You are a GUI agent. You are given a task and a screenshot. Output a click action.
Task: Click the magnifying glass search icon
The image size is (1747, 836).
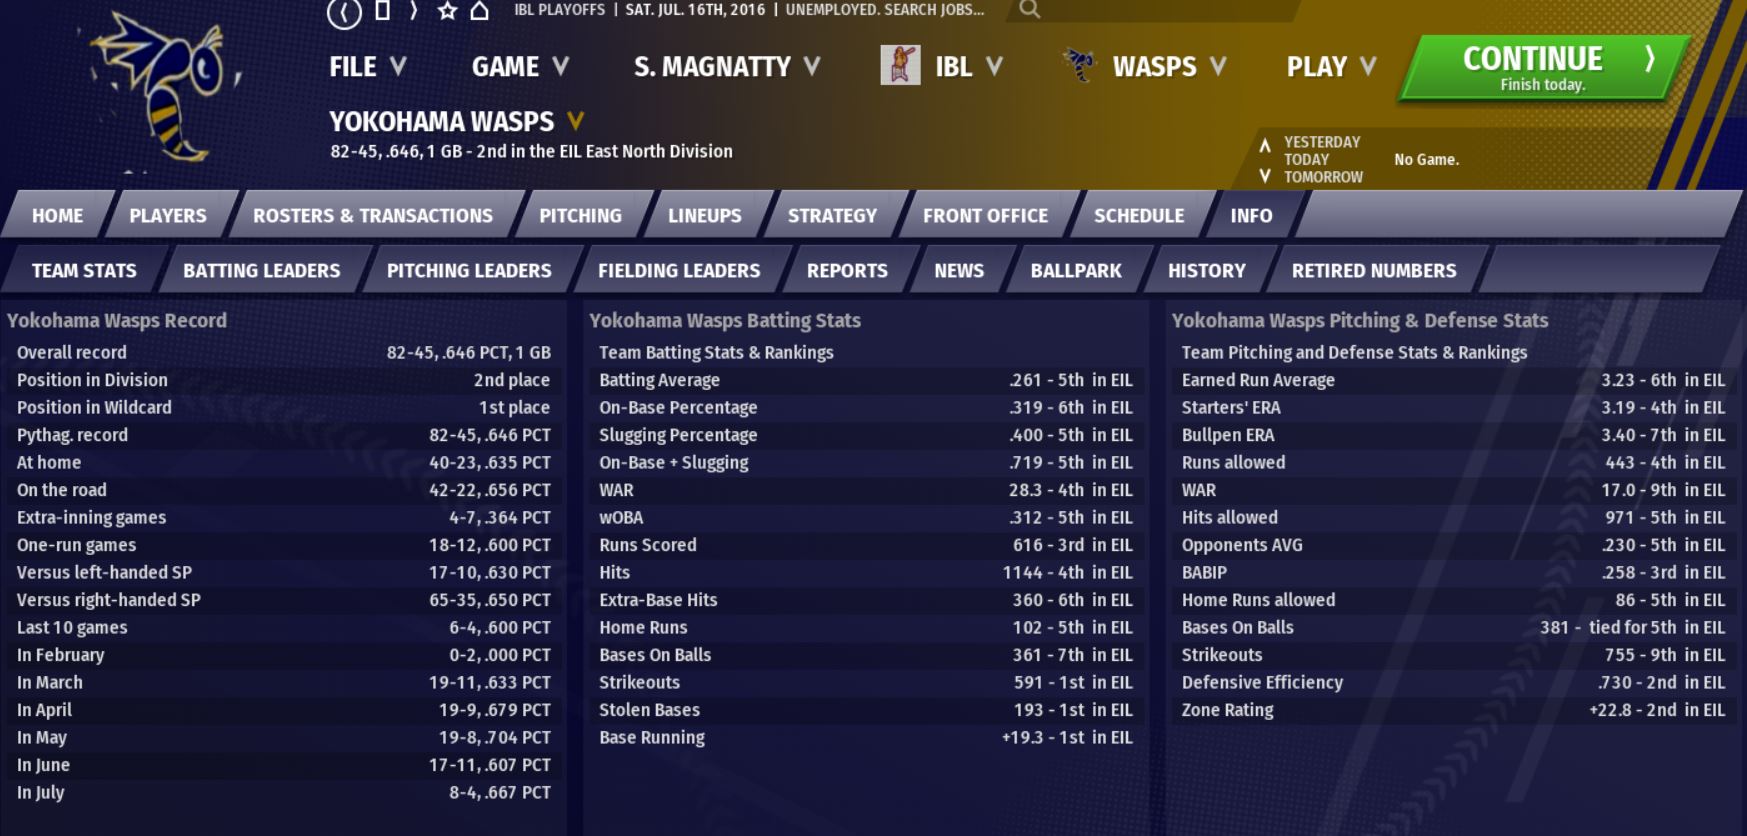[1029, 10]
